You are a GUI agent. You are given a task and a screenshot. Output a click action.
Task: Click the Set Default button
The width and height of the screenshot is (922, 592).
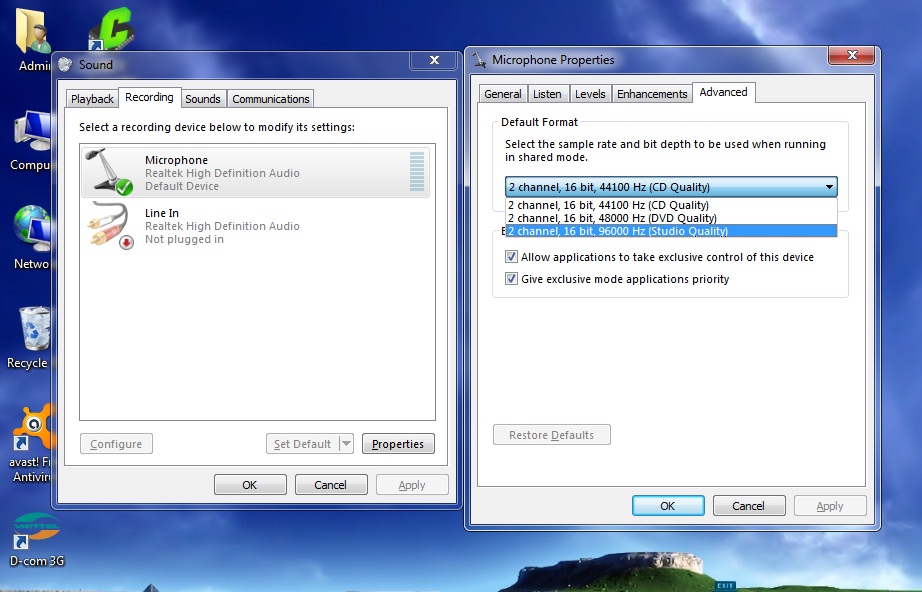303,444
